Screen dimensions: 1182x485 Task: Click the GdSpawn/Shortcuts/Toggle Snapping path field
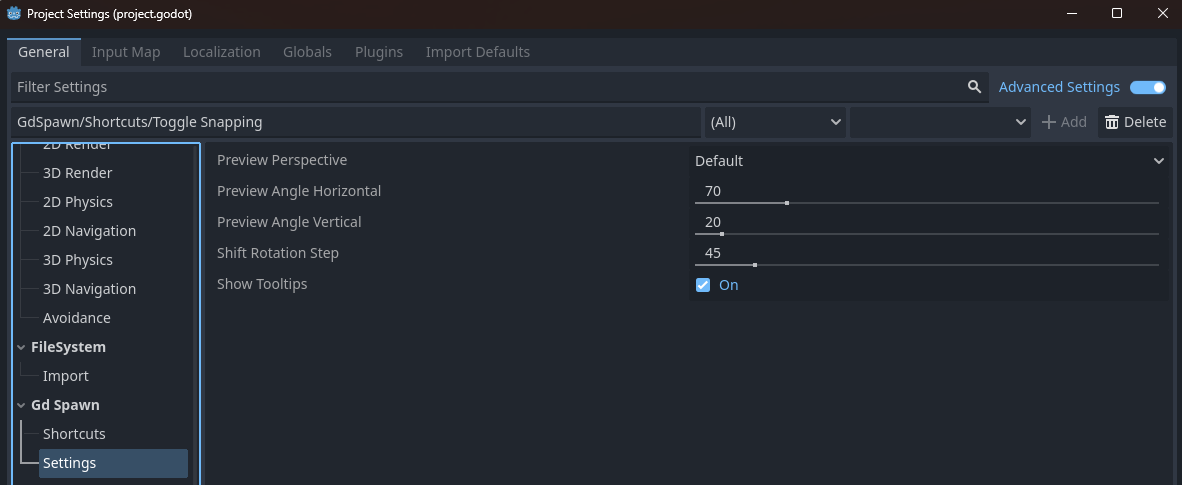(x=356, y=122)
